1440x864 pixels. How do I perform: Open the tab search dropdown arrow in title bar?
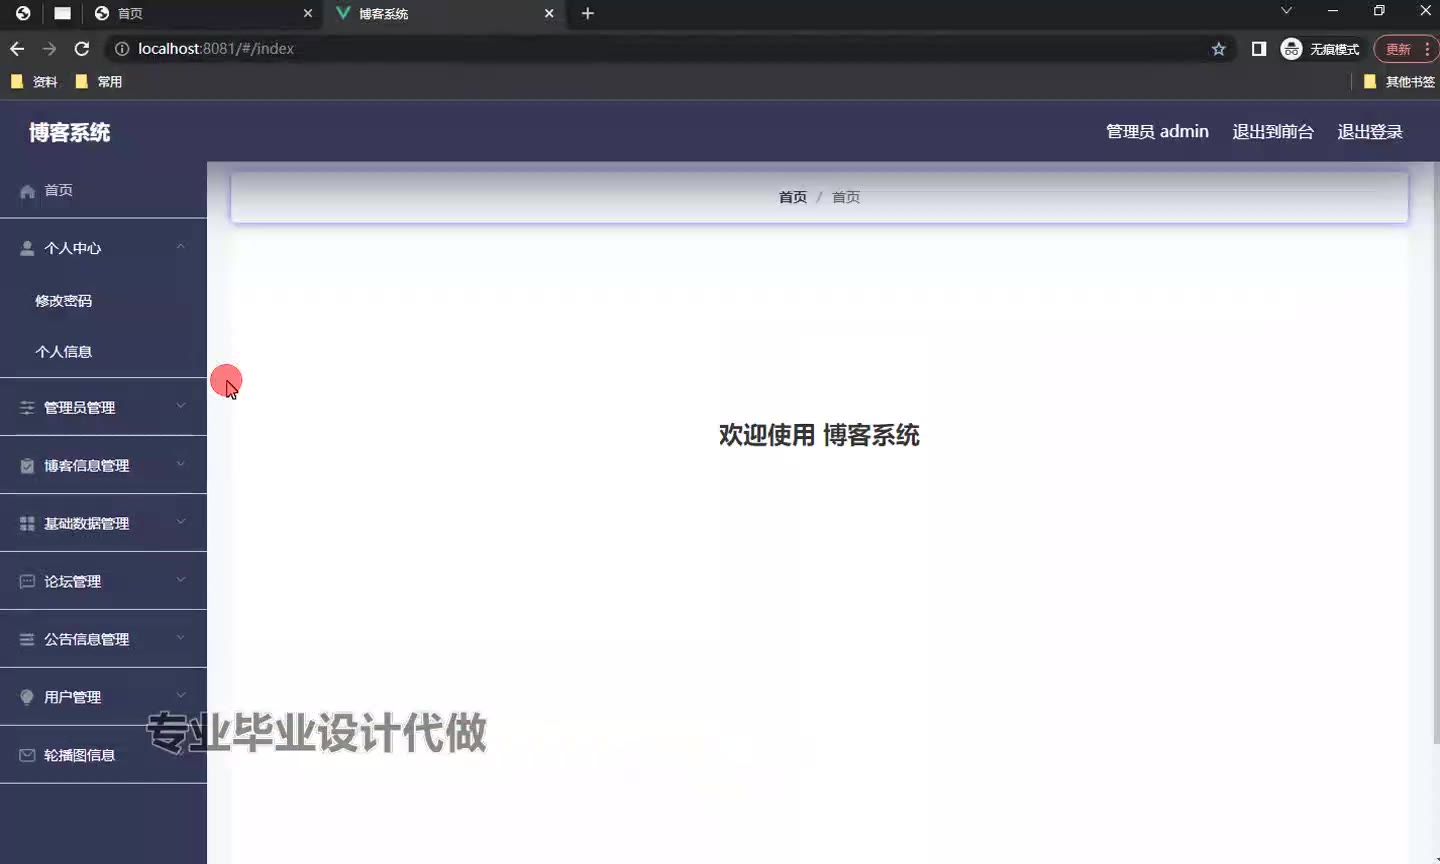click(x=1287, y=11)
